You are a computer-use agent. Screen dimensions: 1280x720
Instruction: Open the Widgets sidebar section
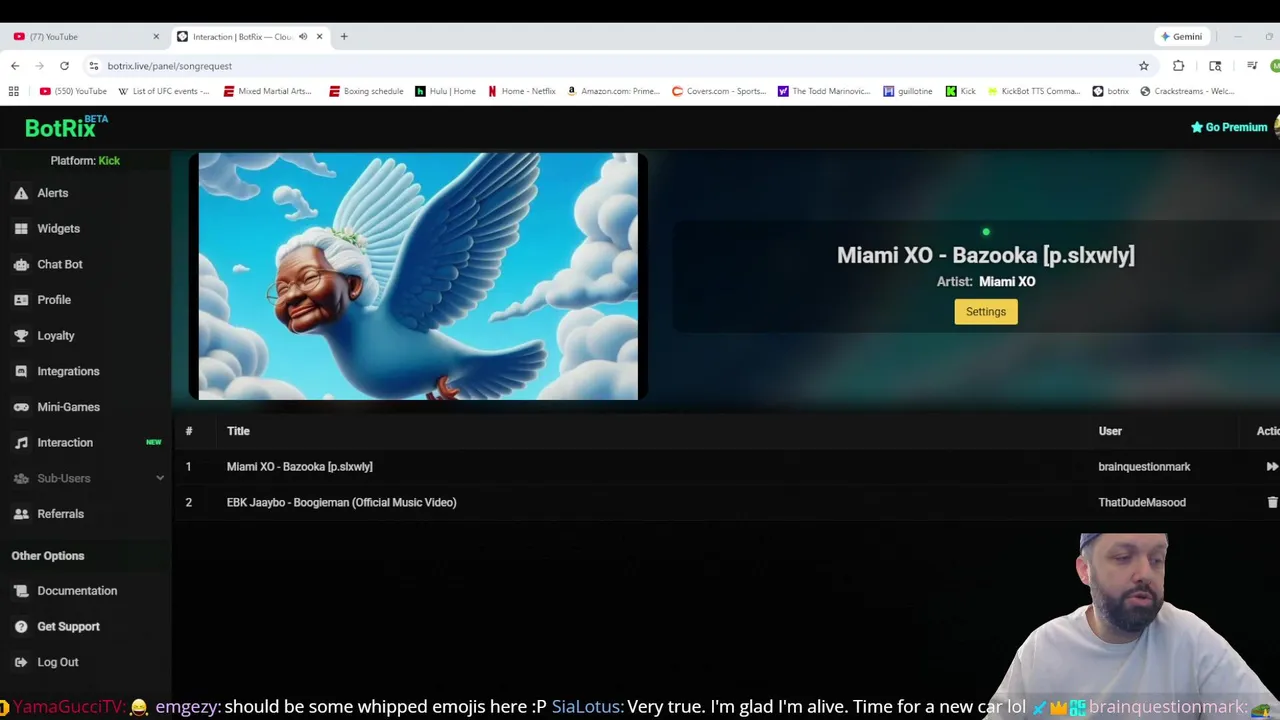pyautogui.click(x=58, y=229)
